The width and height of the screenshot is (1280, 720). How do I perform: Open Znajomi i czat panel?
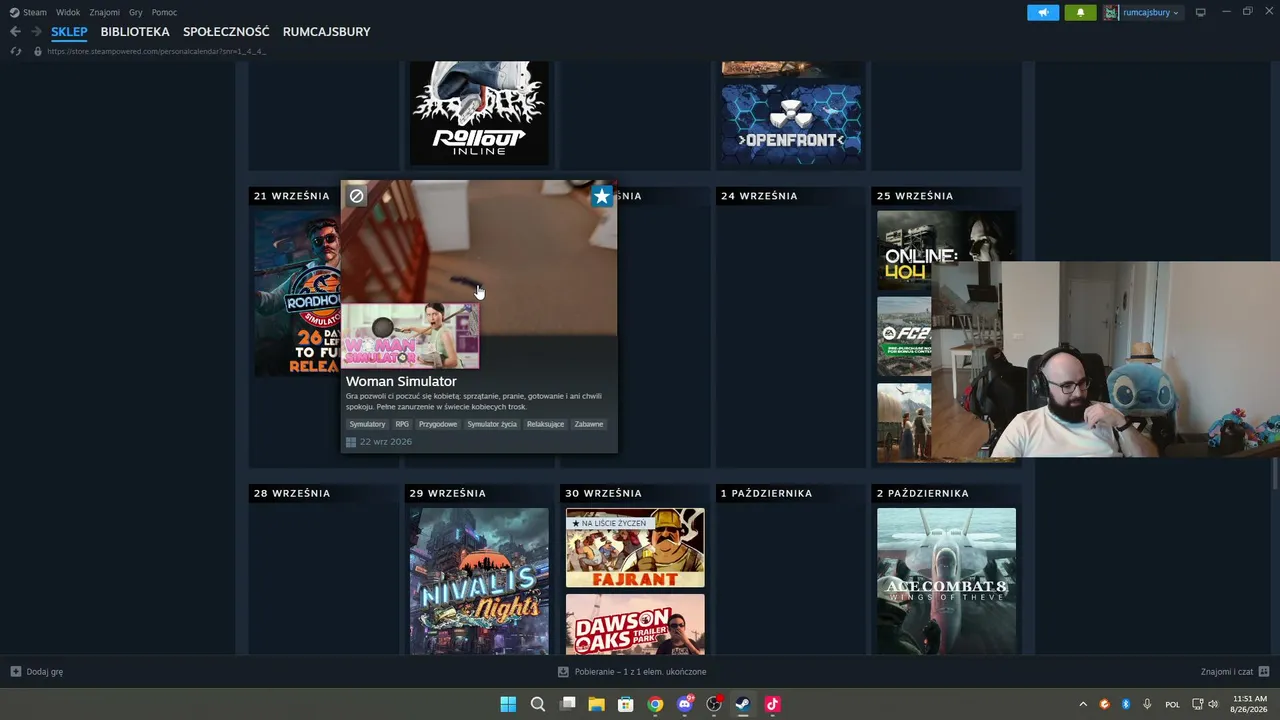pos(1235,672)
